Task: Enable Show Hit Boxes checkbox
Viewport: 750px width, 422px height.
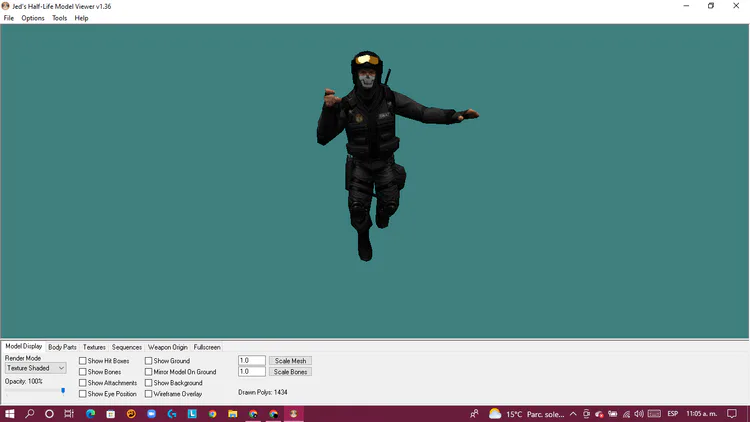Action: (83, 361)
